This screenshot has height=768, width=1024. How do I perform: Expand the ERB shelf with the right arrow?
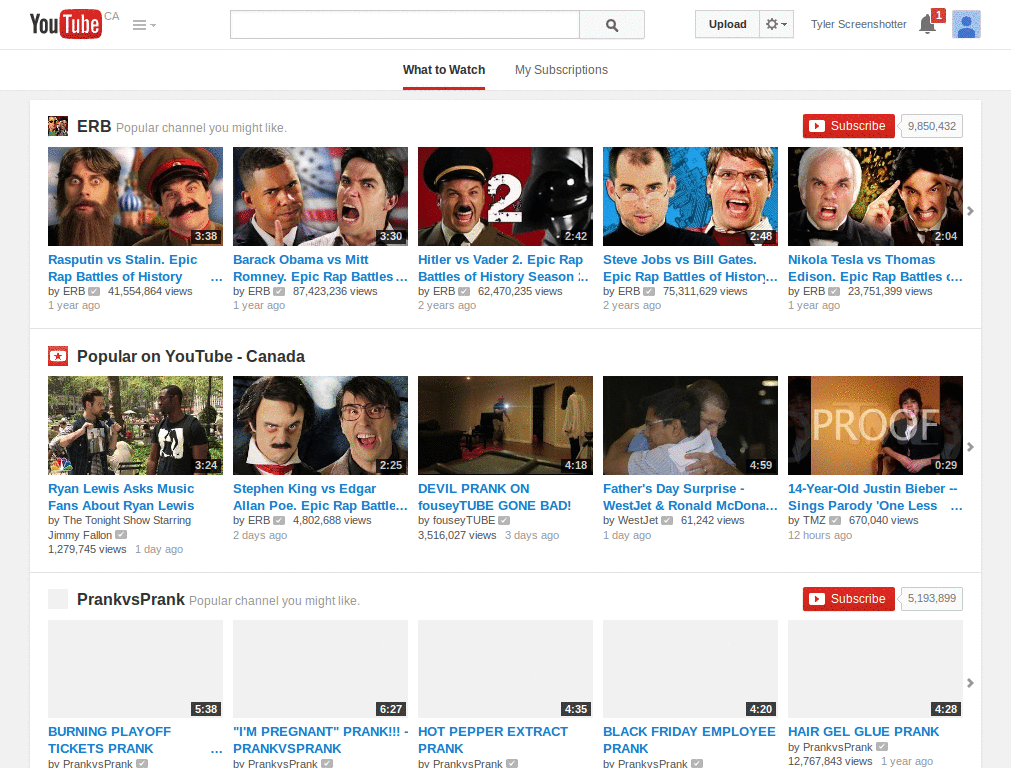coord(970,211)
